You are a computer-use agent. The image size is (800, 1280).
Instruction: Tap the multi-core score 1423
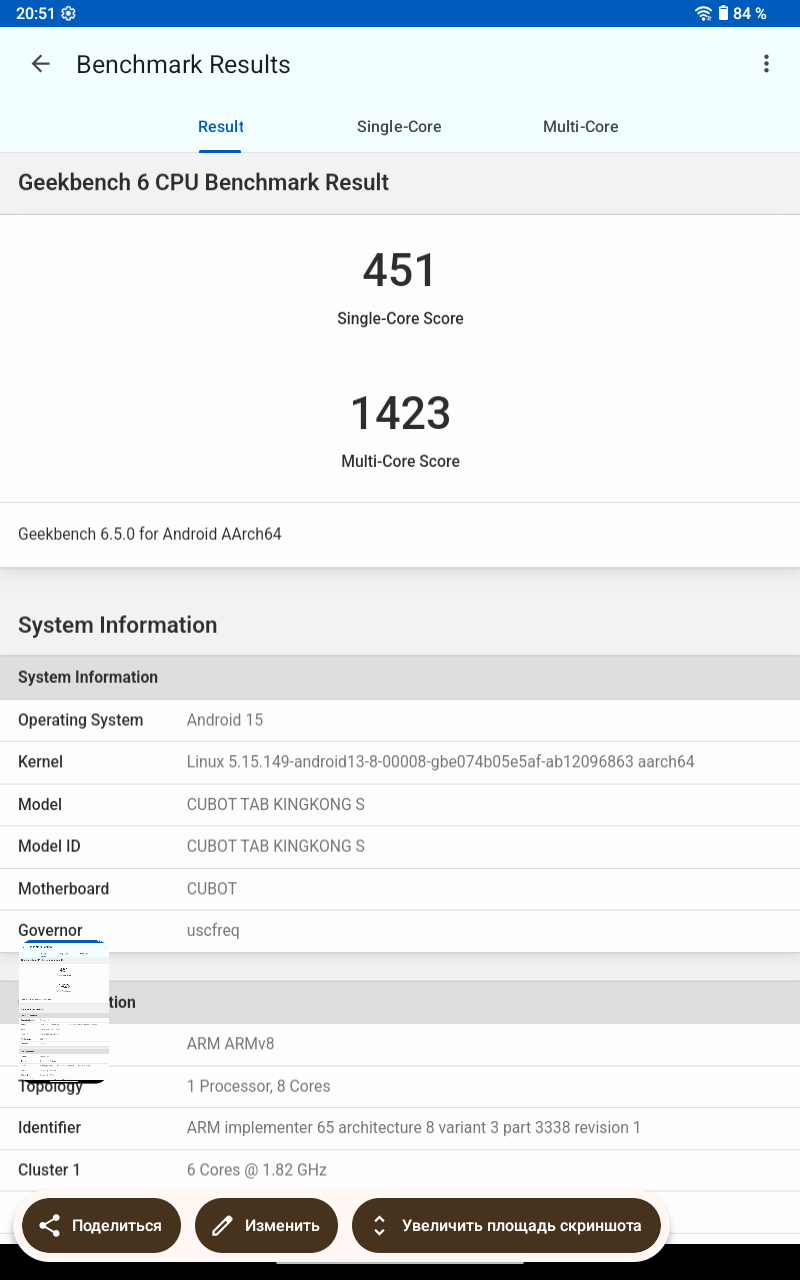(400, 413)
